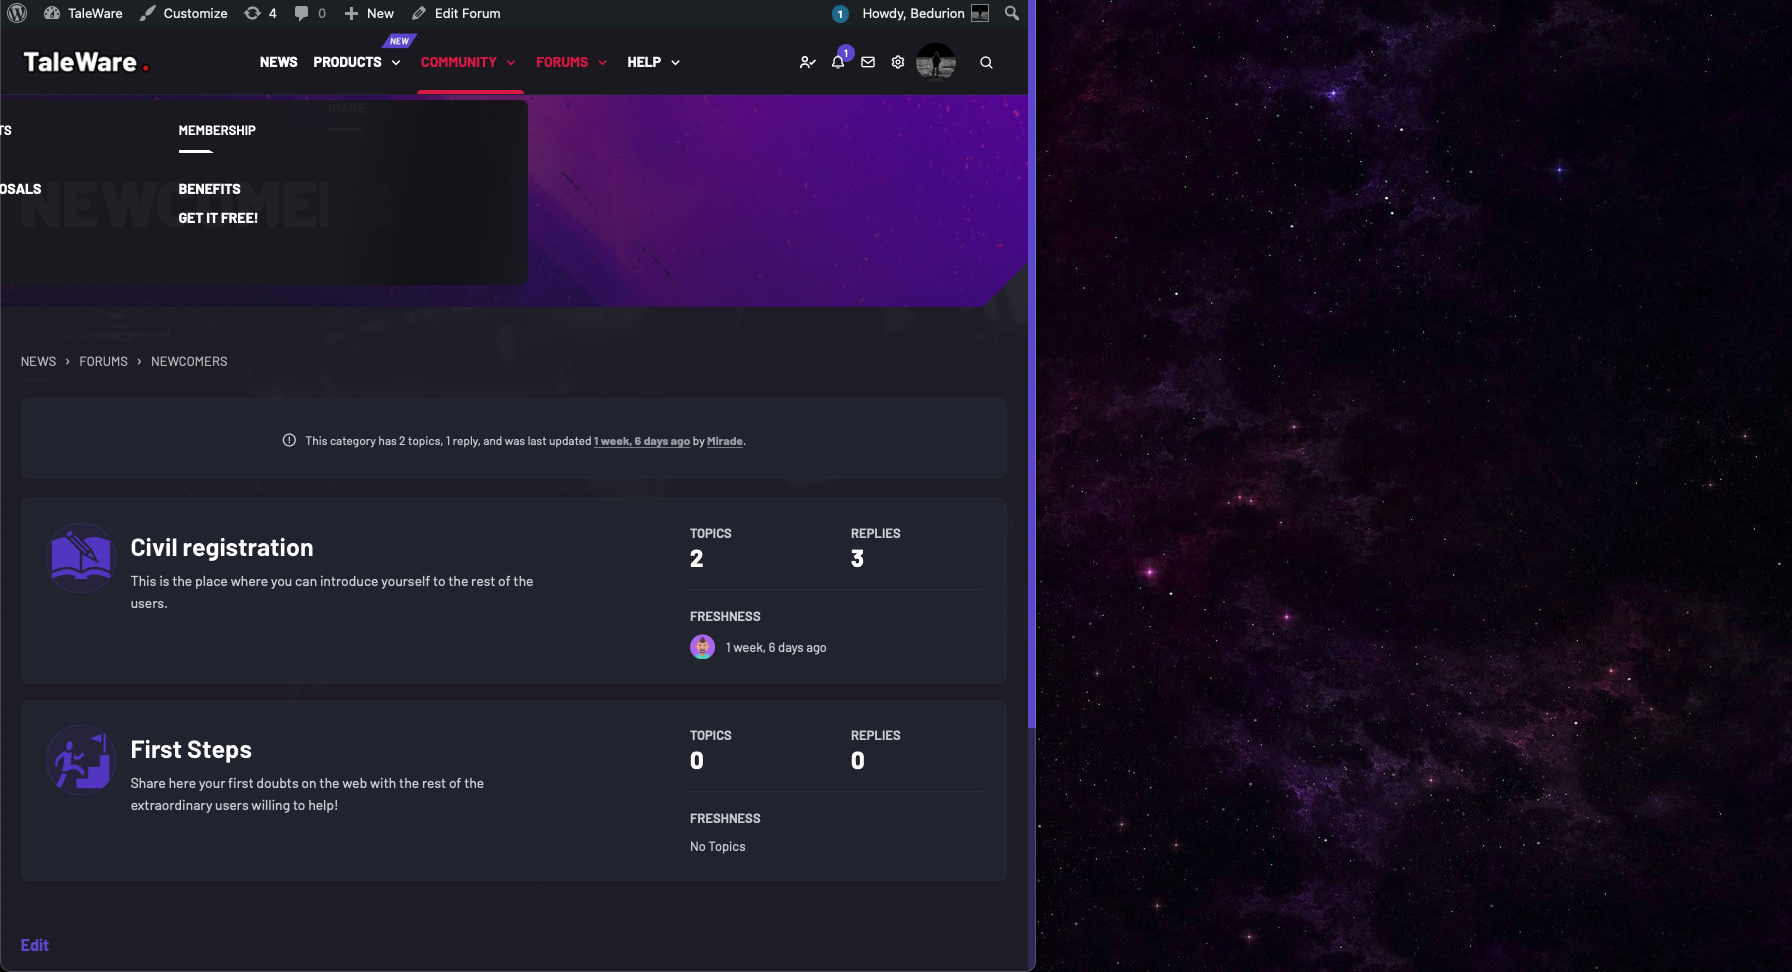Open the PRODUCTS menu
The height and width of the screenshot is (972, 1792).
(347, 62)
